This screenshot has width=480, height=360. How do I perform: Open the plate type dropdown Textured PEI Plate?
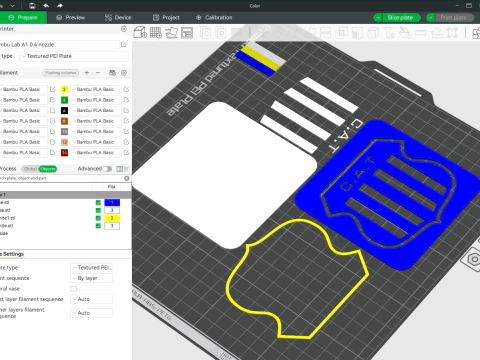tap(74, 56)
